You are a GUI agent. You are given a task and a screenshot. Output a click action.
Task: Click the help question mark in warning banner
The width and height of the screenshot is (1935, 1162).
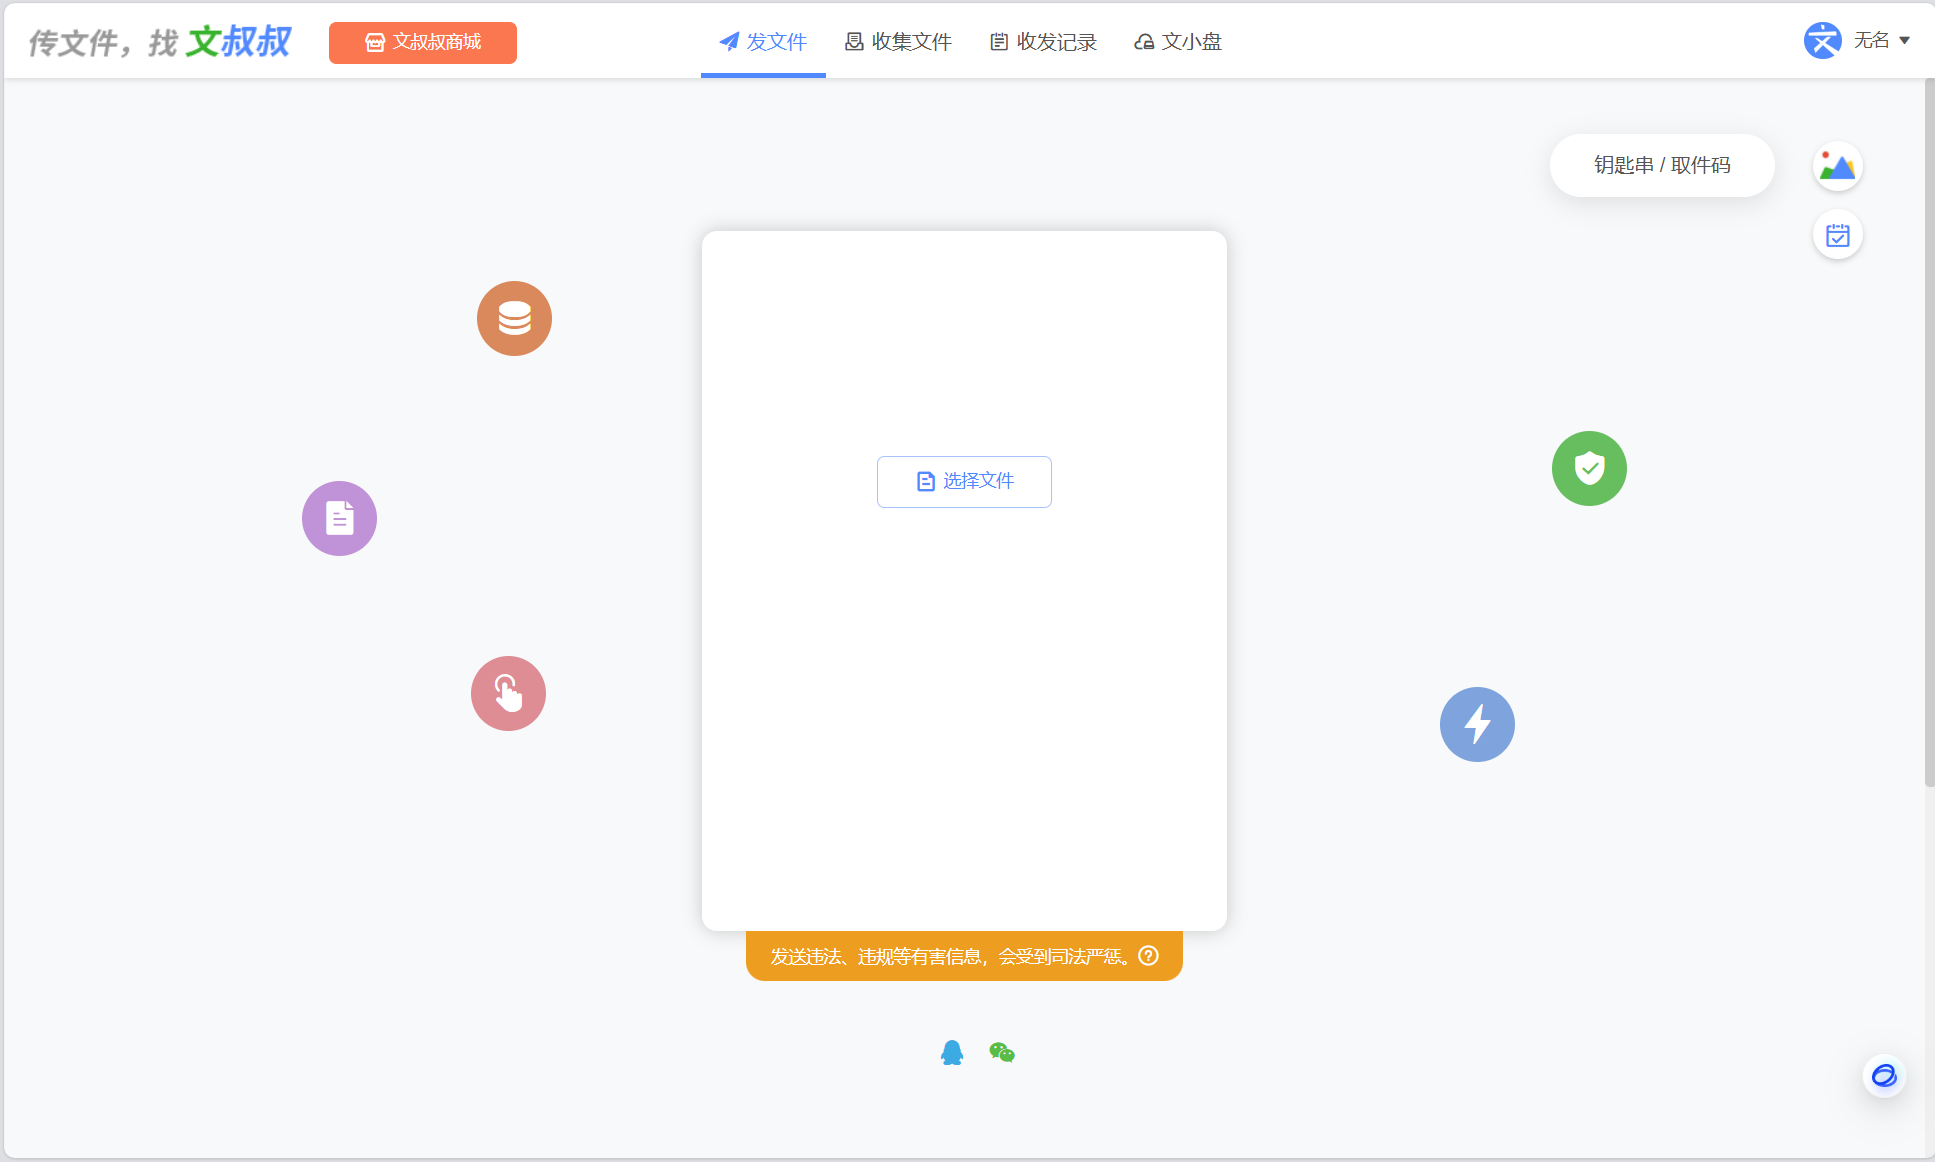[1149, 956]
